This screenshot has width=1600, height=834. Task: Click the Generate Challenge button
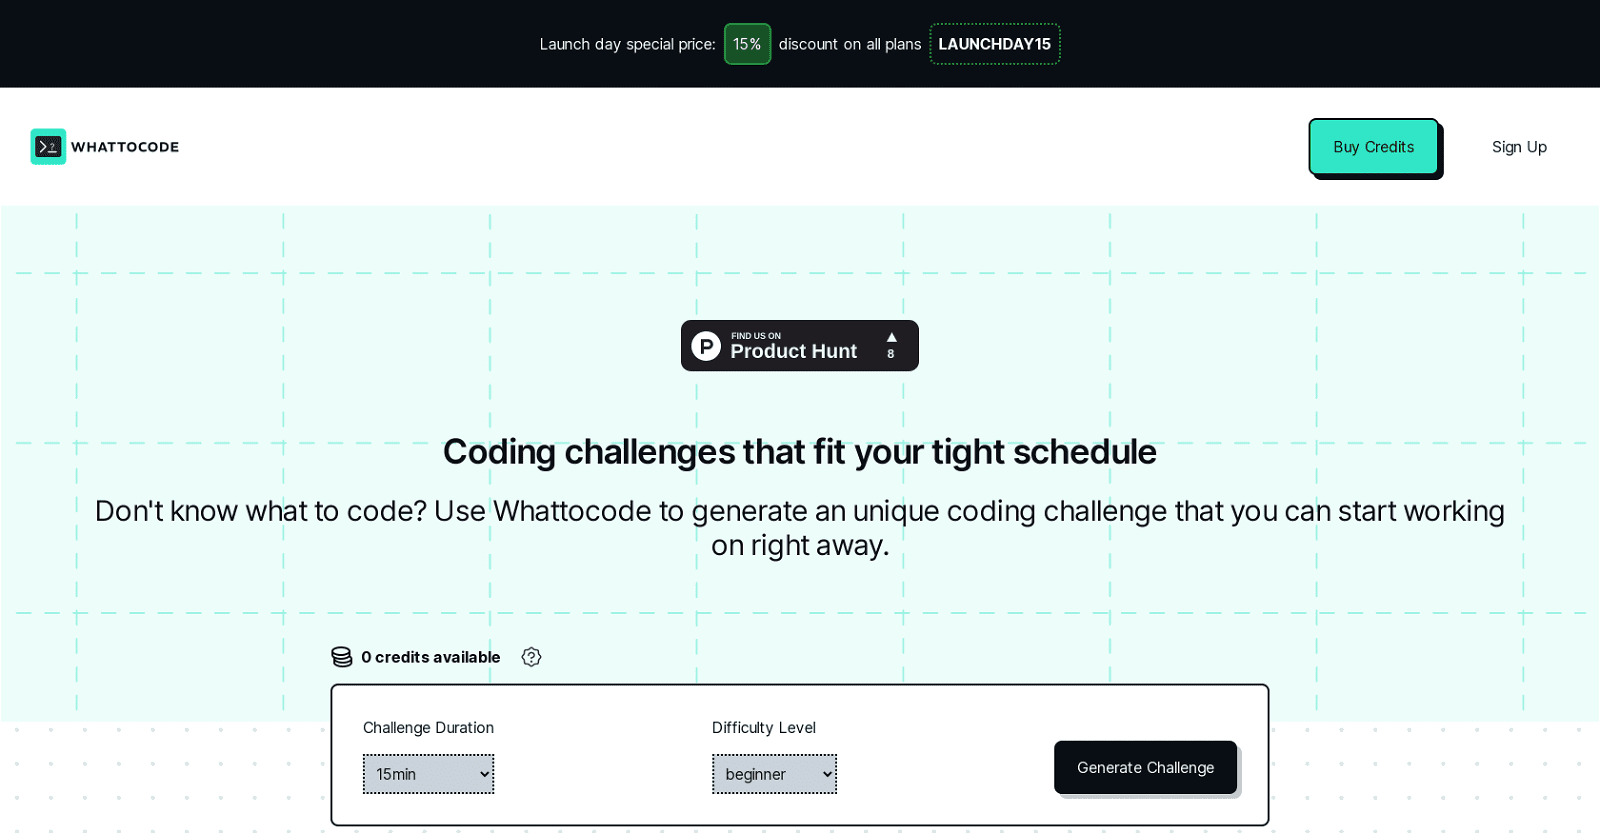1145,767
